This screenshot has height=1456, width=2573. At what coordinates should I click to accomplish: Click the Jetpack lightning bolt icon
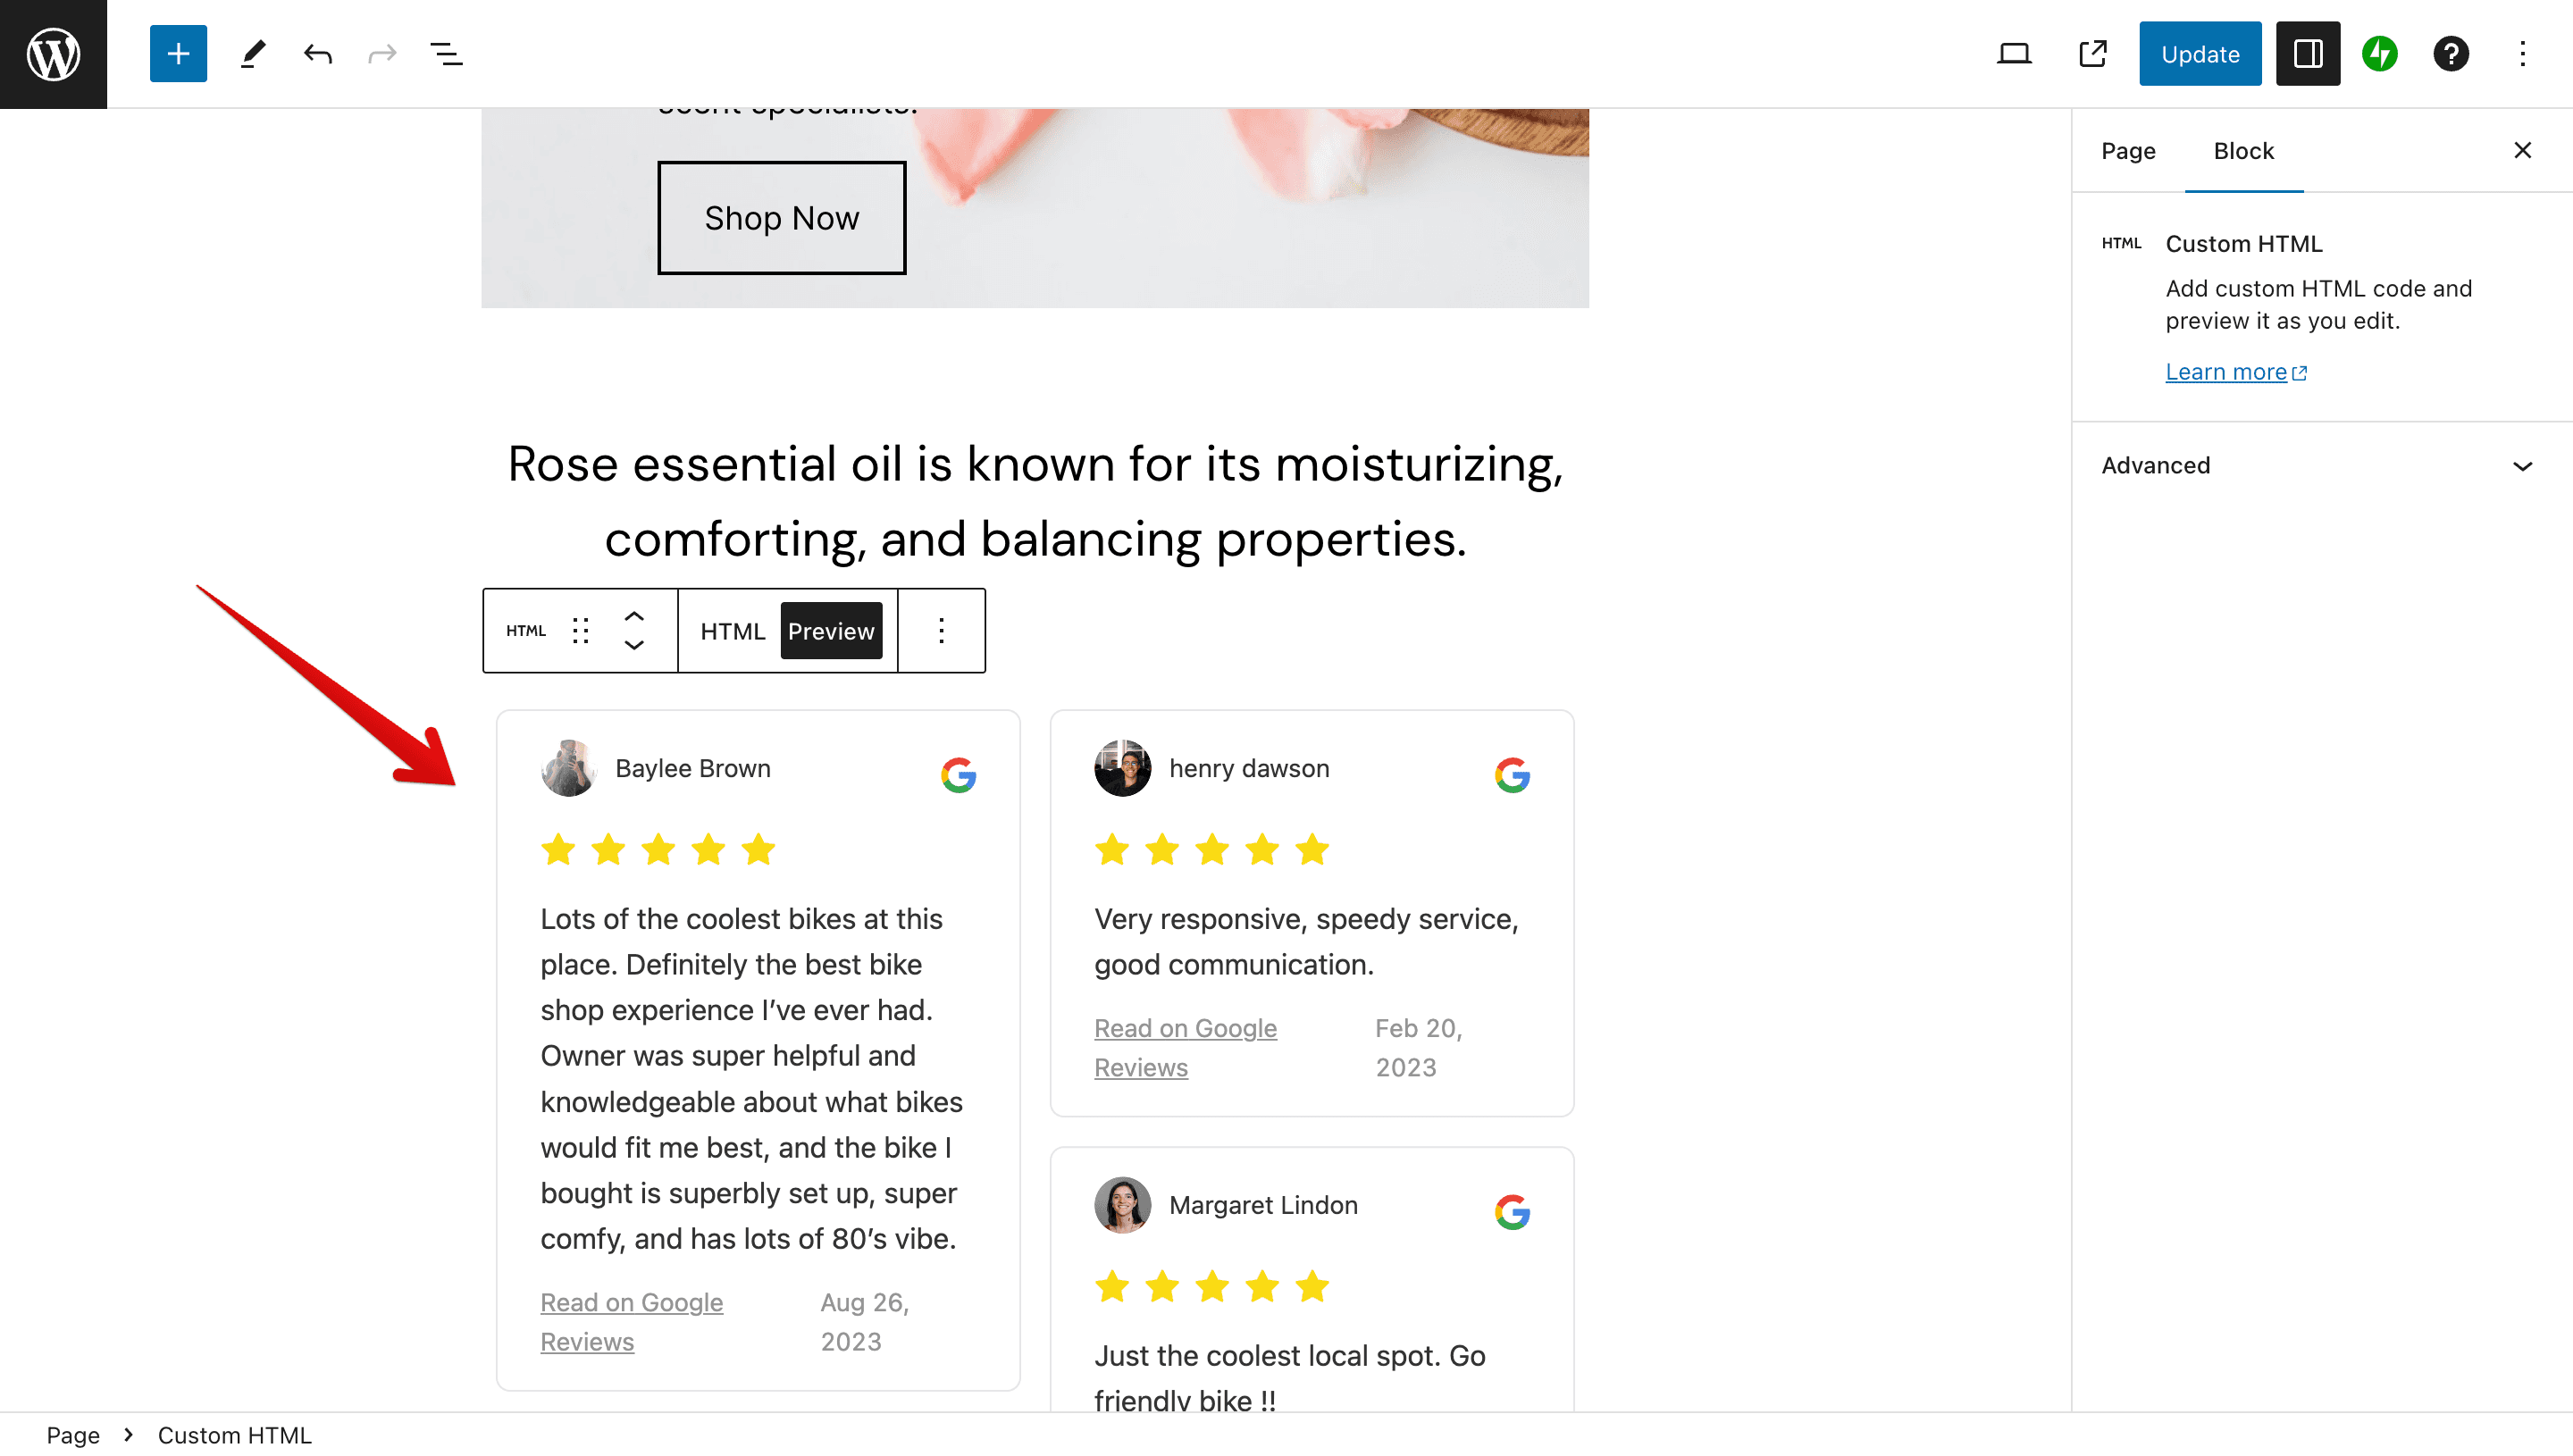(x=2380, y=53)
